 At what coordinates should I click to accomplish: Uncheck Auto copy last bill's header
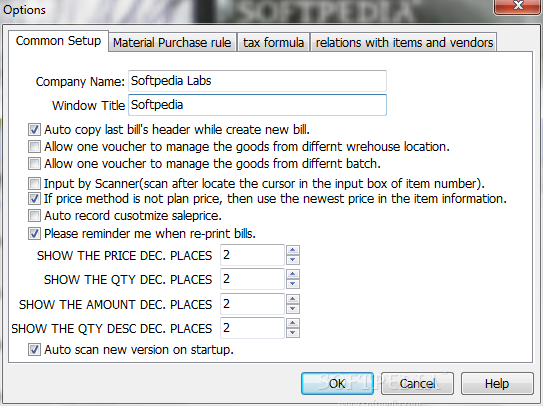34,130
